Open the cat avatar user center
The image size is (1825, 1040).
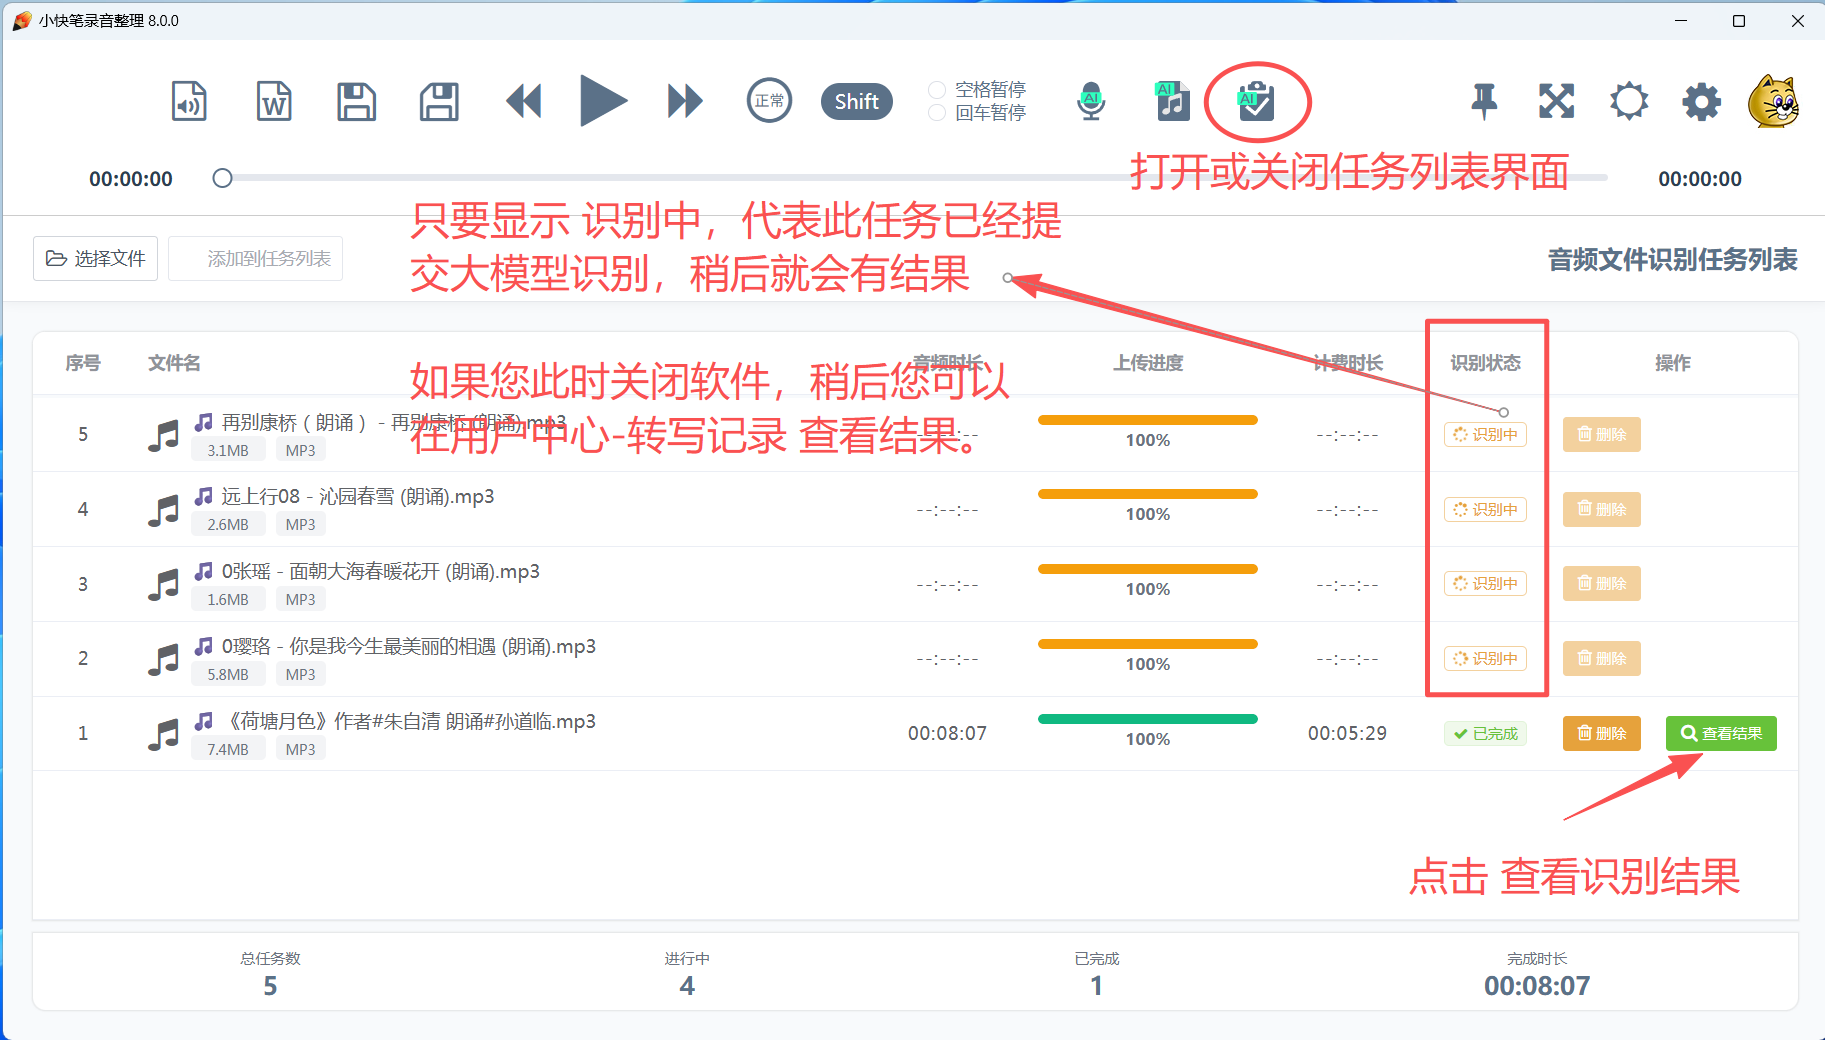click(1773, 101)
